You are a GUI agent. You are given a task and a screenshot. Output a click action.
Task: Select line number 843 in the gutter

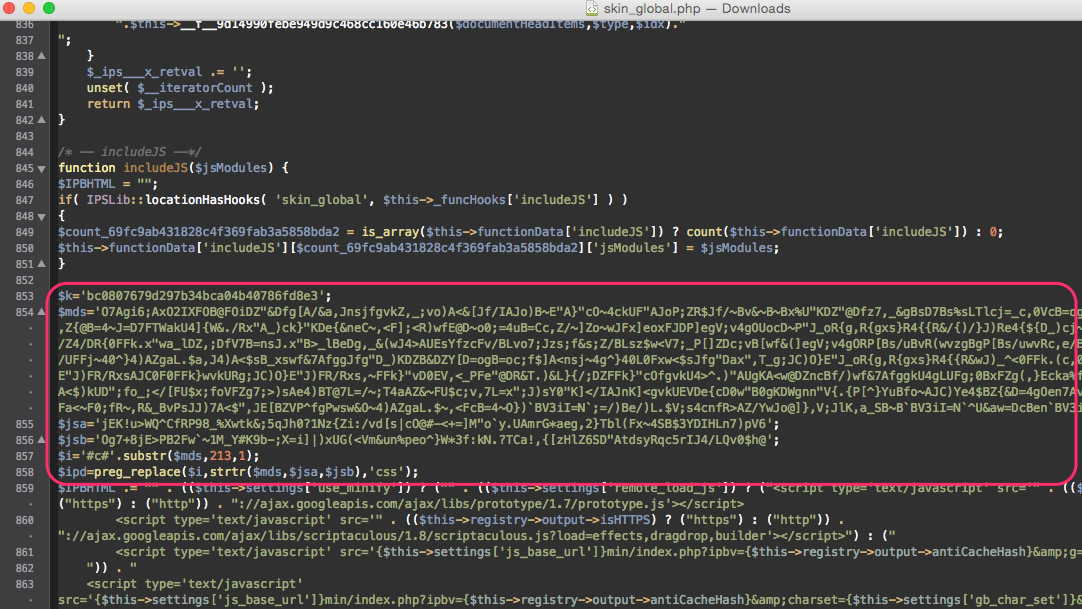(x=24, y=136)
